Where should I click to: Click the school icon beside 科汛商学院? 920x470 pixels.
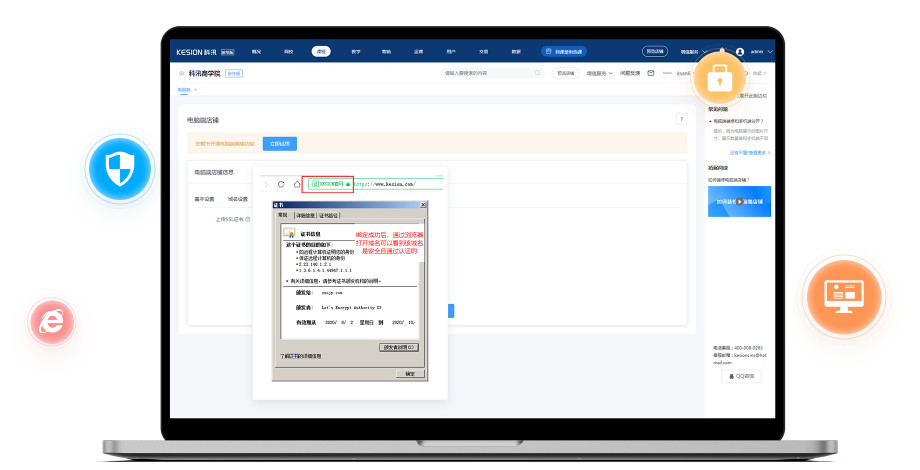(181, 73)
